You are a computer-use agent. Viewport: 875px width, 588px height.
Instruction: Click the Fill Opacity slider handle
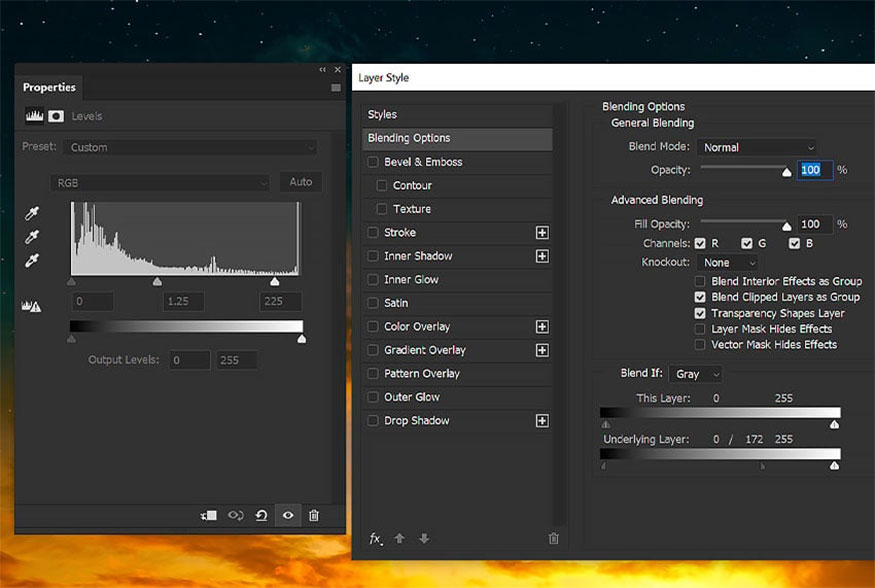(x=787, y=226)
